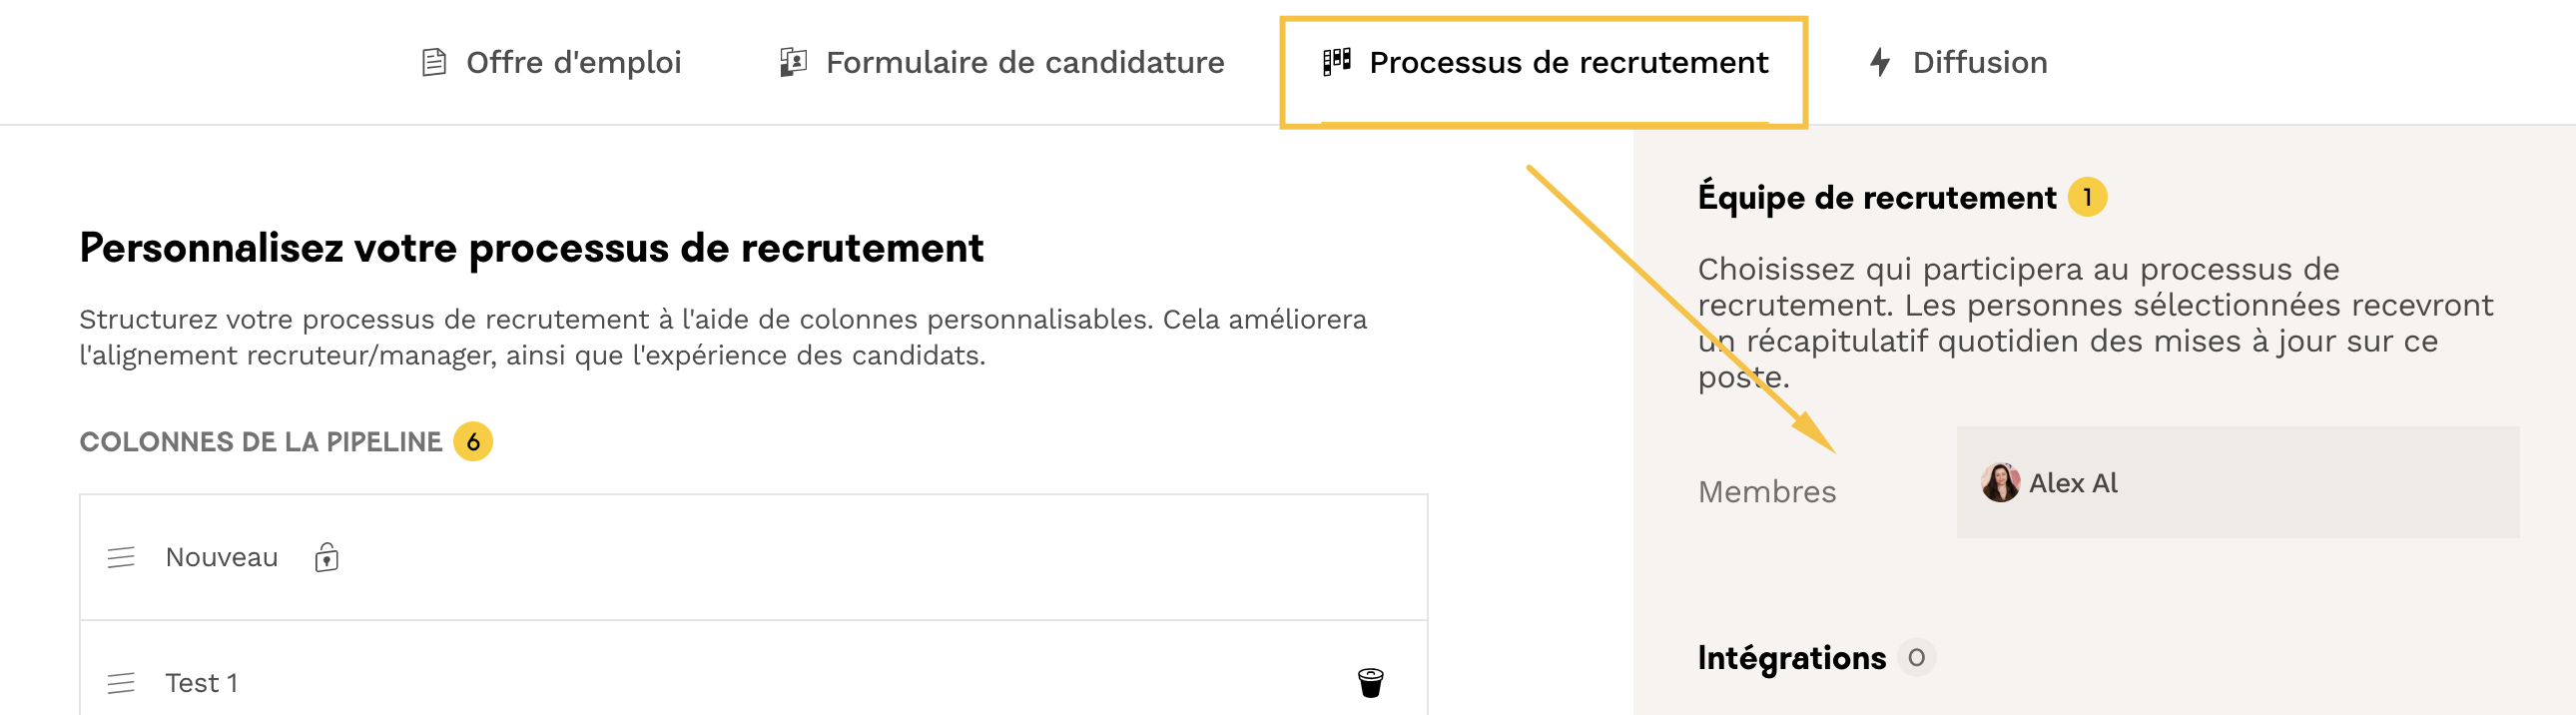Click the Diffusion lightning bolt icon
This screenshot has width=2576, height=715.
pyautogui.click(x=1880, y=63)
